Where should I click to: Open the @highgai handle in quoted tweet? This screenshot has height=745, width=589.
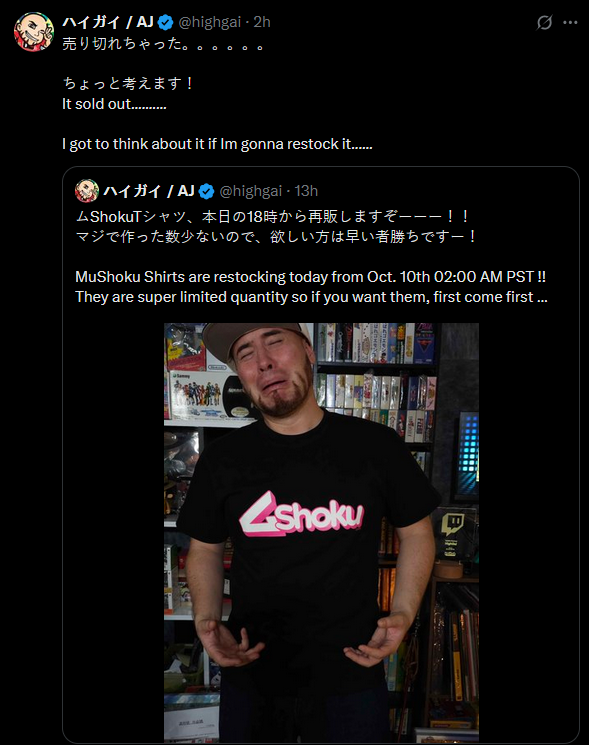click(x=251, y=191)
